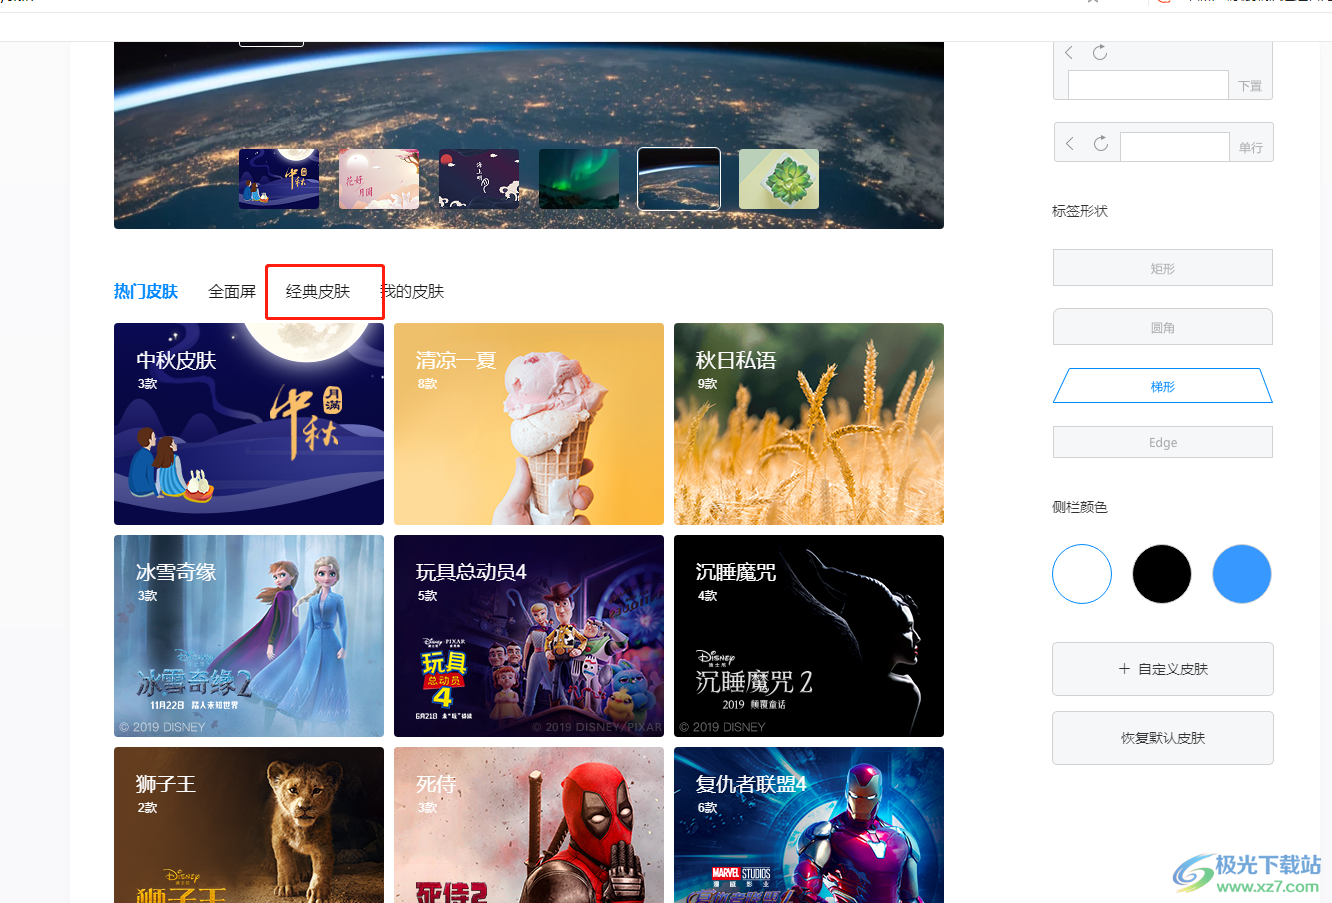Viewport: 1332px width, 903px height.
Task: Click the back arrow in 下置 layout preview
Action: point(1069,52)
